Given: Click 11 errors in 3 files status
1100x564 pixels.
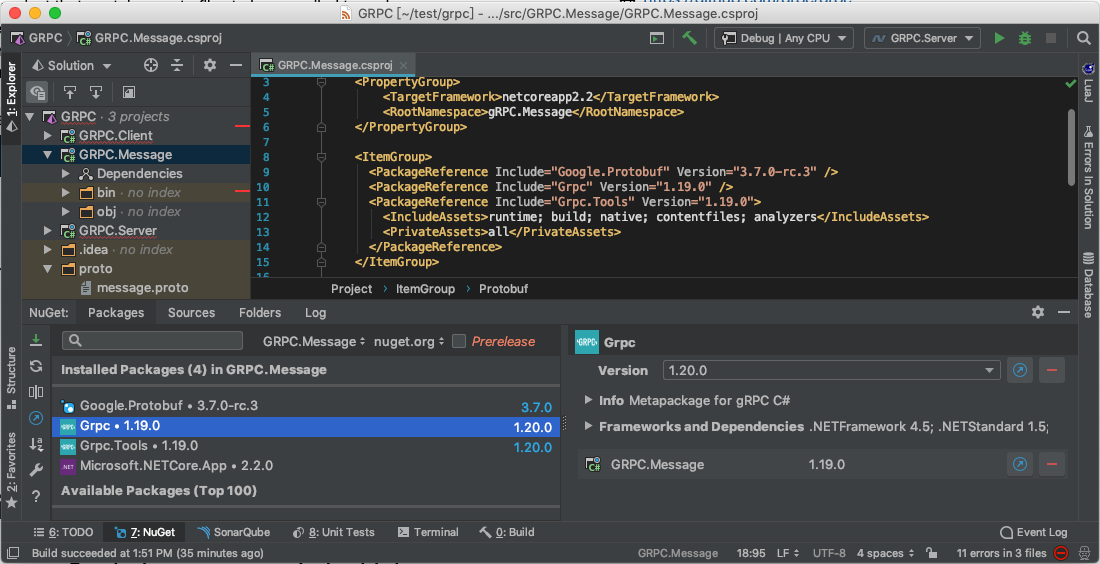Looking at the screenshot, I should pyautogui.click(x=1001, y=552).
